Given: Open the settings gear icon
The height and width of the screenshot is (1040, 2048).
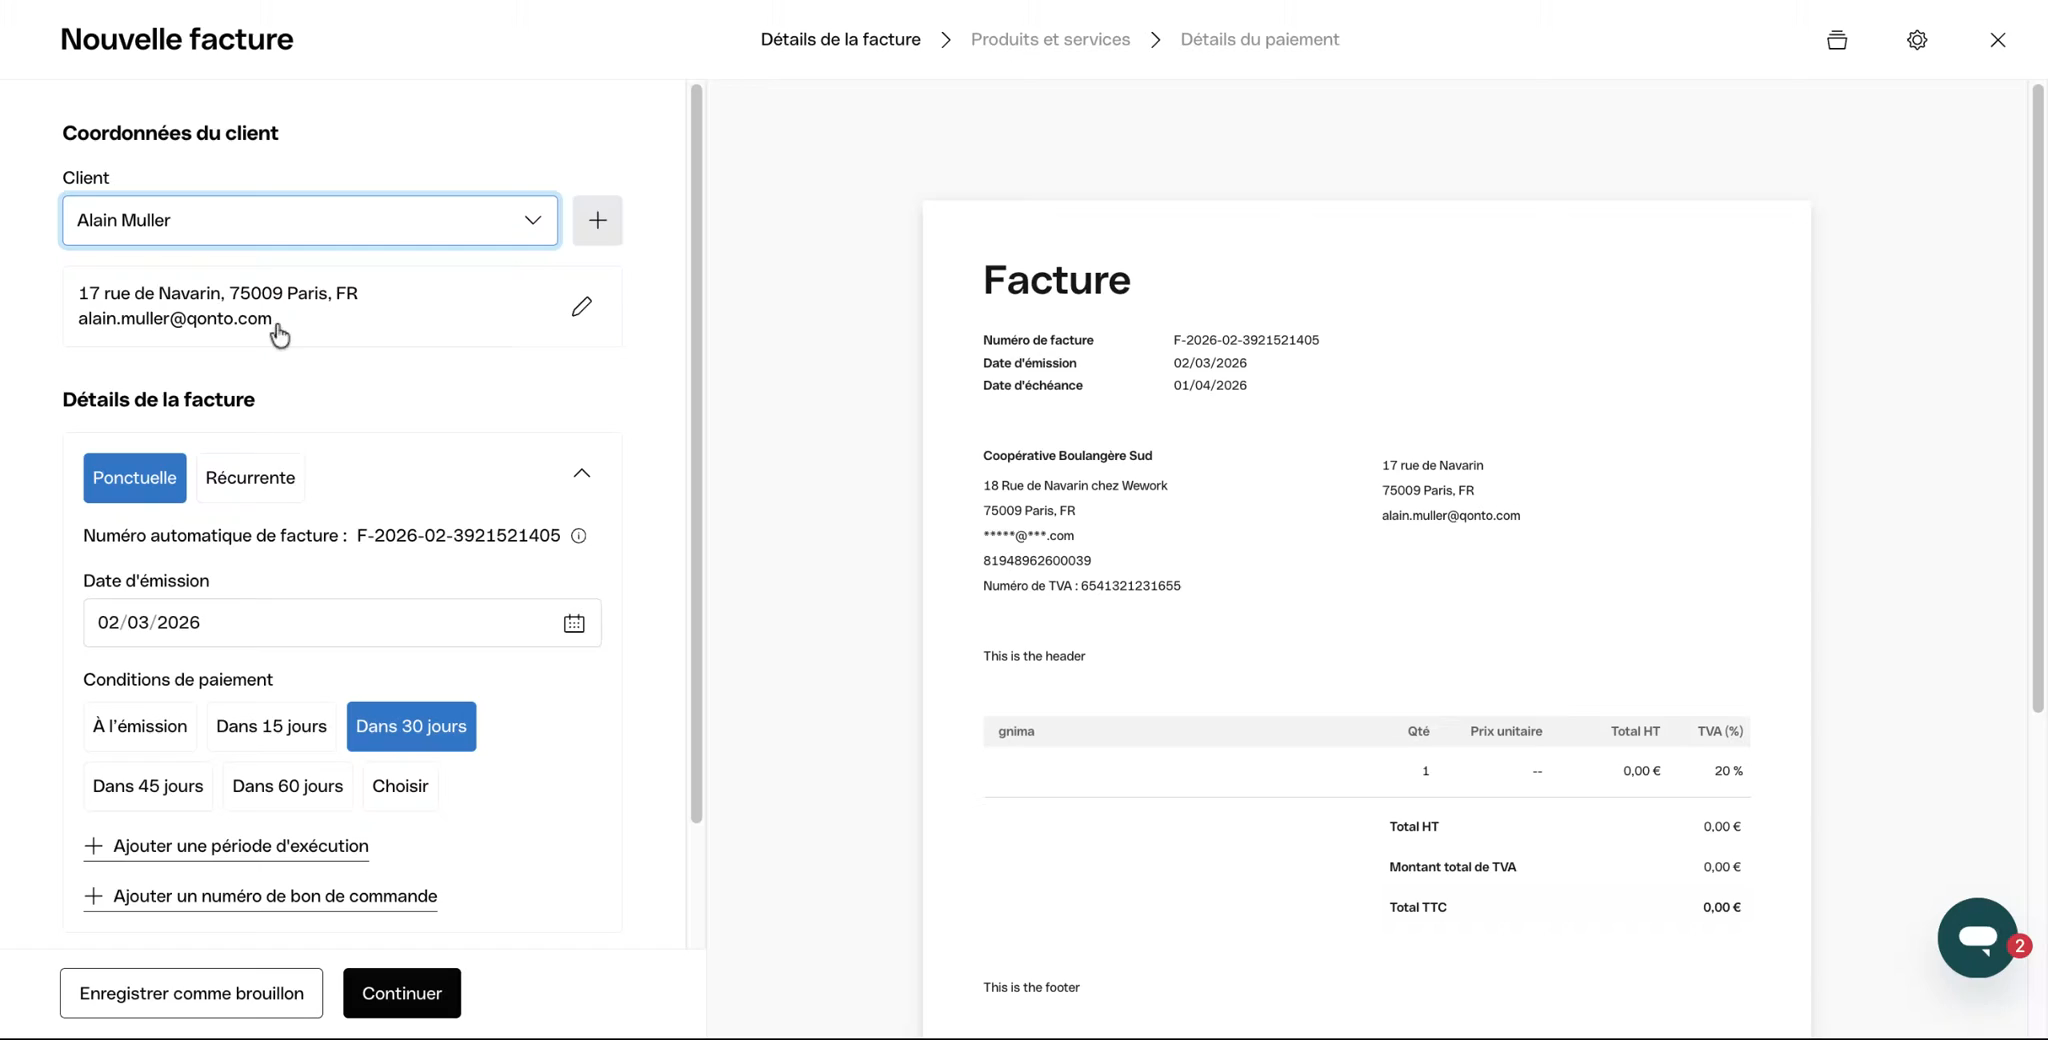Looking at the screenshot, I should coord(1916,40).
